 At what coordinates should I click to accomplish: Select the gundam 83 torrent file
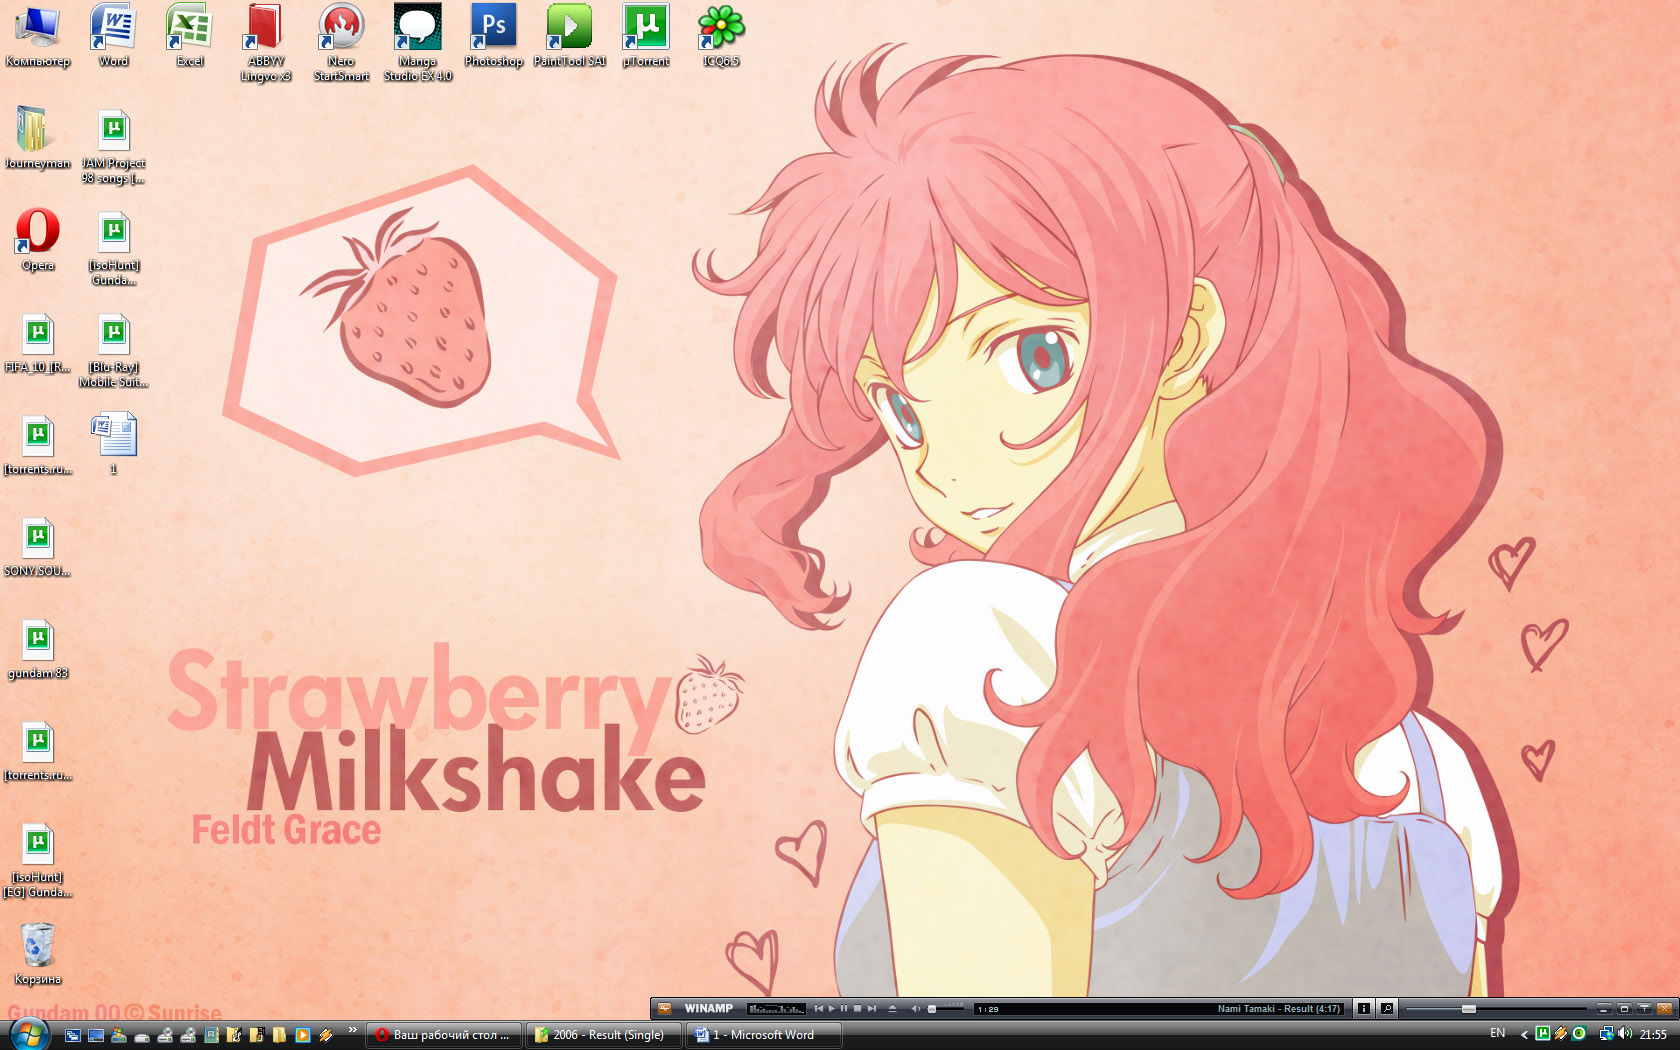(37, 648)
